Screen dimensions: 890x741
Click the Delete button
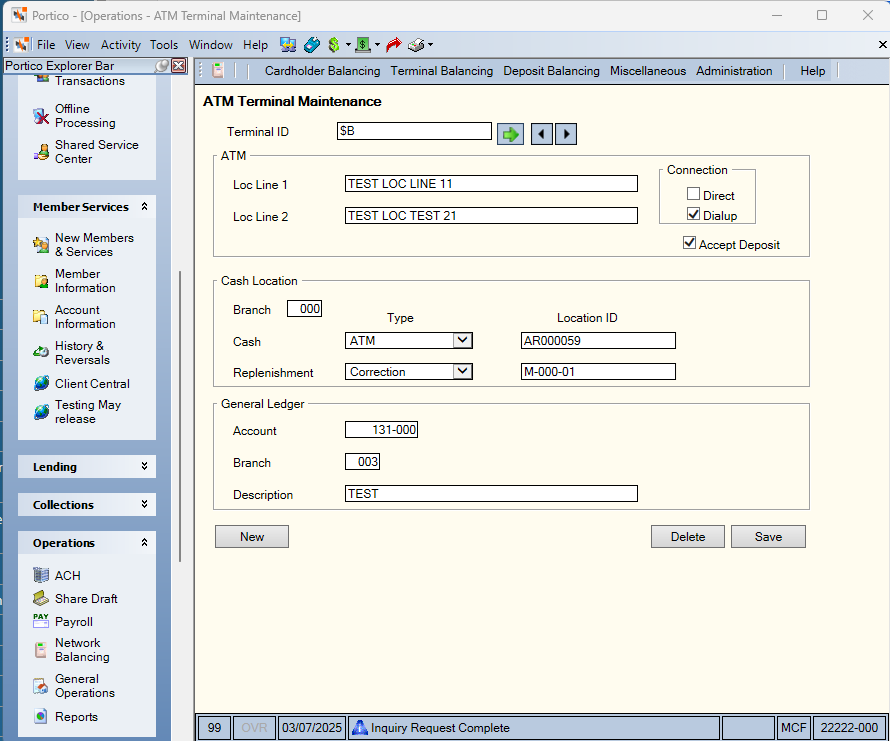[x=688, y=537]
